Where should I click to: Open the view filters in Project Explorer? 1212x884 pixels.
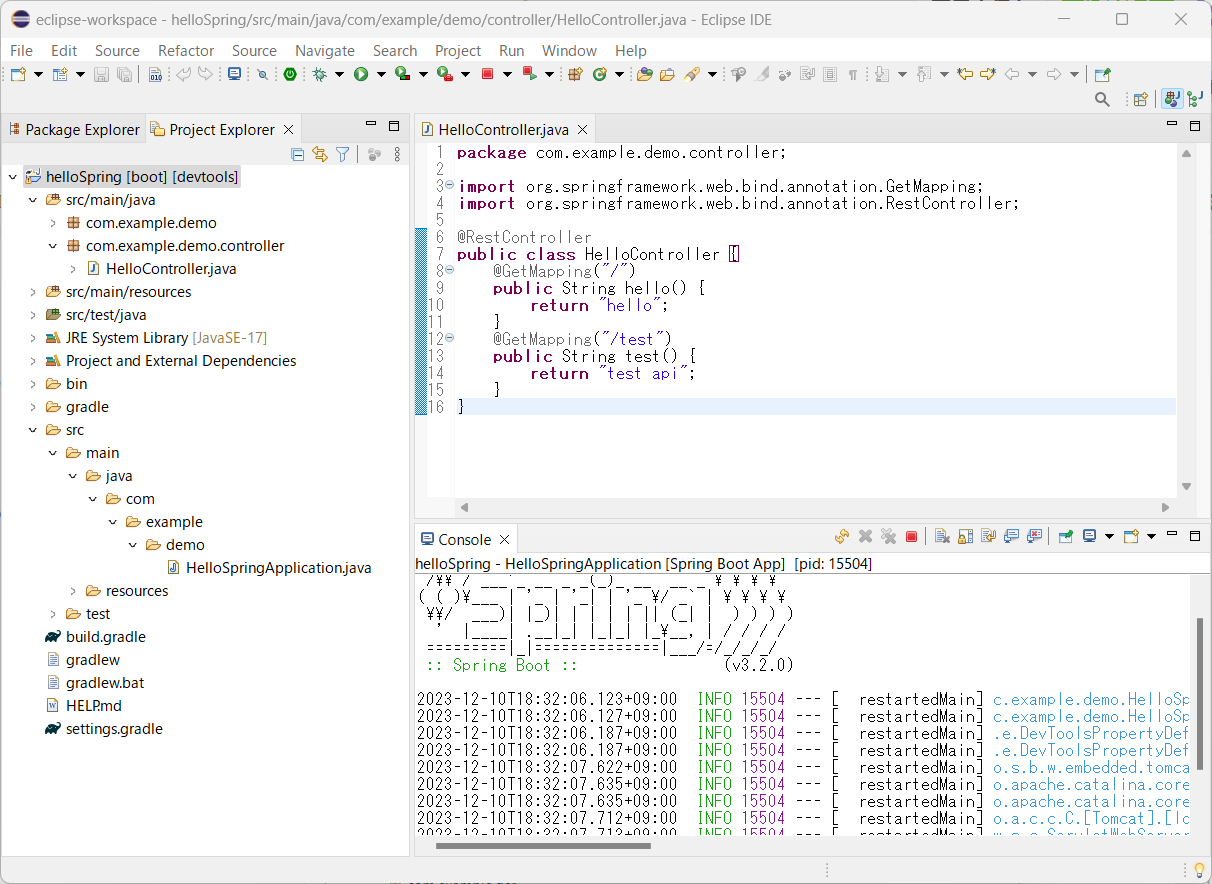click(x=342, y=155)
